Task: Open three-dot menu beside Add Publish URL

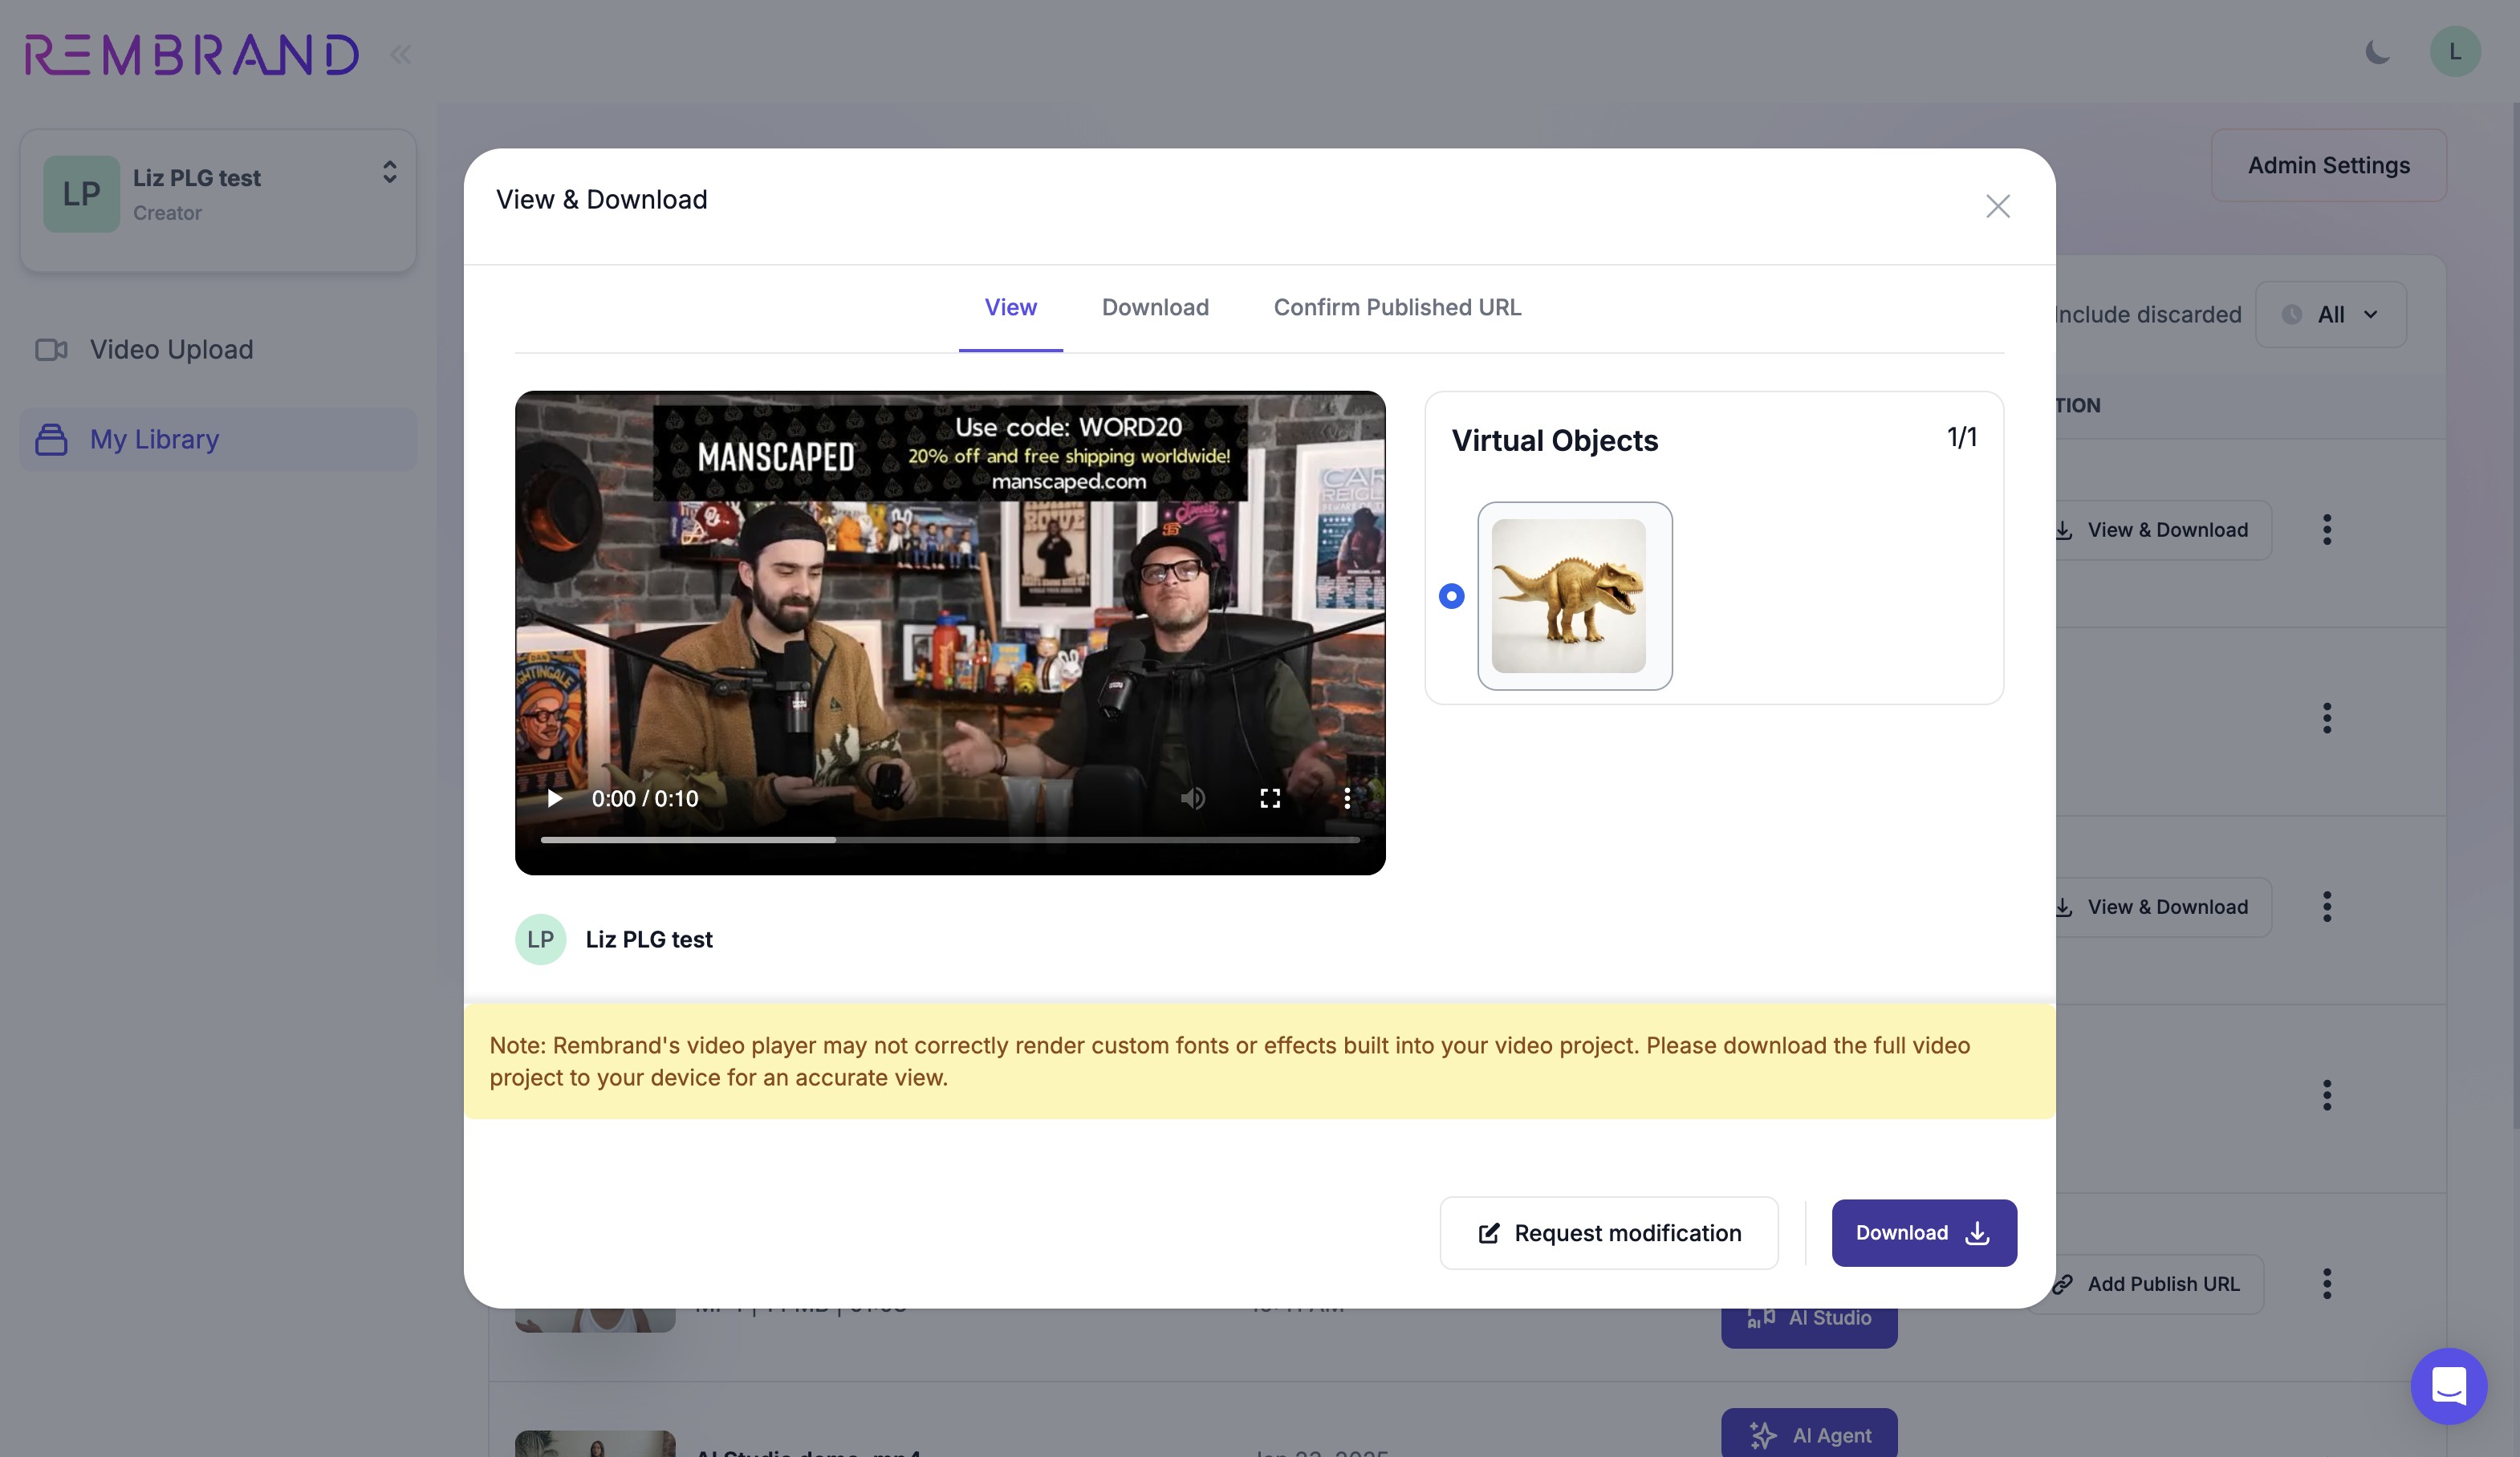Action: click(x=2327, y=1284)
